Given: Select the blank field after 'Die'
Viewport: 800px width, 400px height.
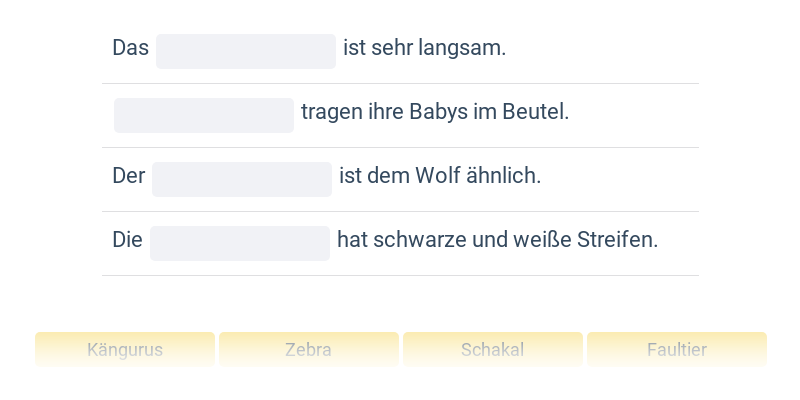Looking at the screenshot, I should point(240,243).
